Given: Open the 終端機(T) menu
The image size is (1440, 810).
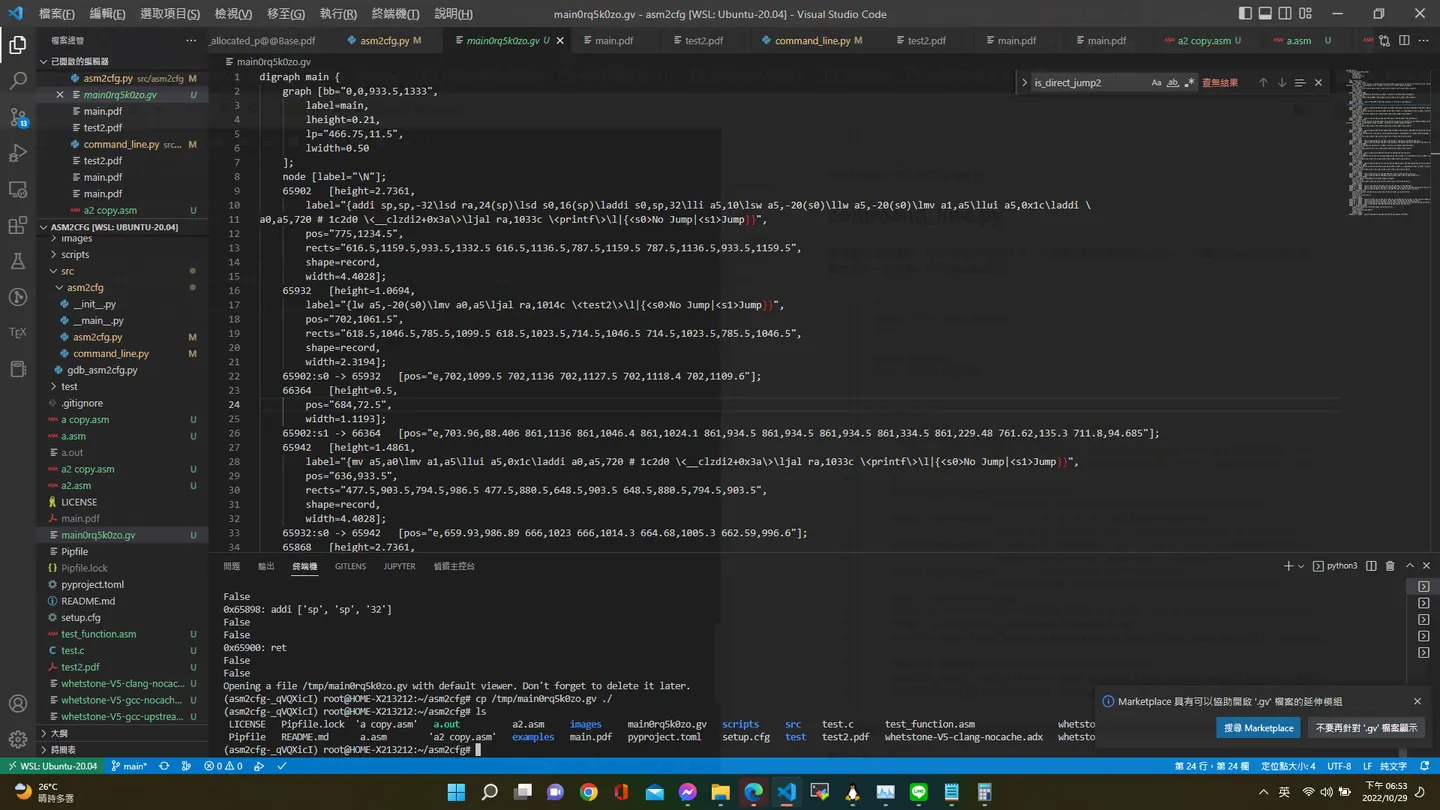Looking at the screenshot, I should (395, 14).
